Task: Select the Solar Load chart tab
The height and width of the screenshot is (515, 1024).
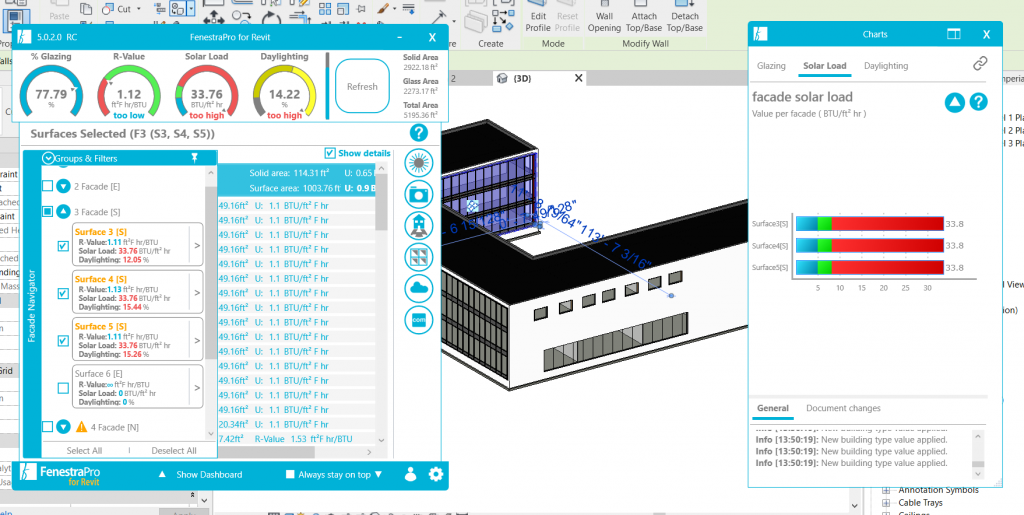Action: (x=825, y=66)
